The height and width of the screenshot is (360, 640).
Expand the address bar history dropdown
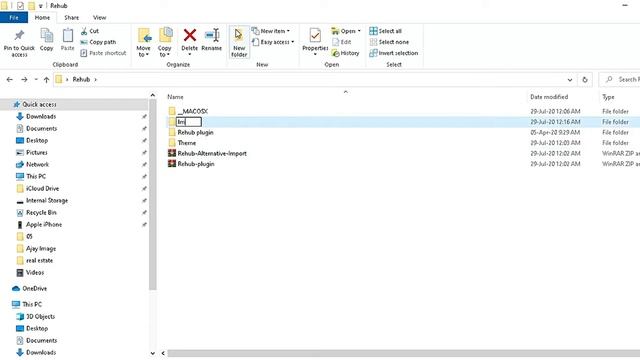click(570, 80)
